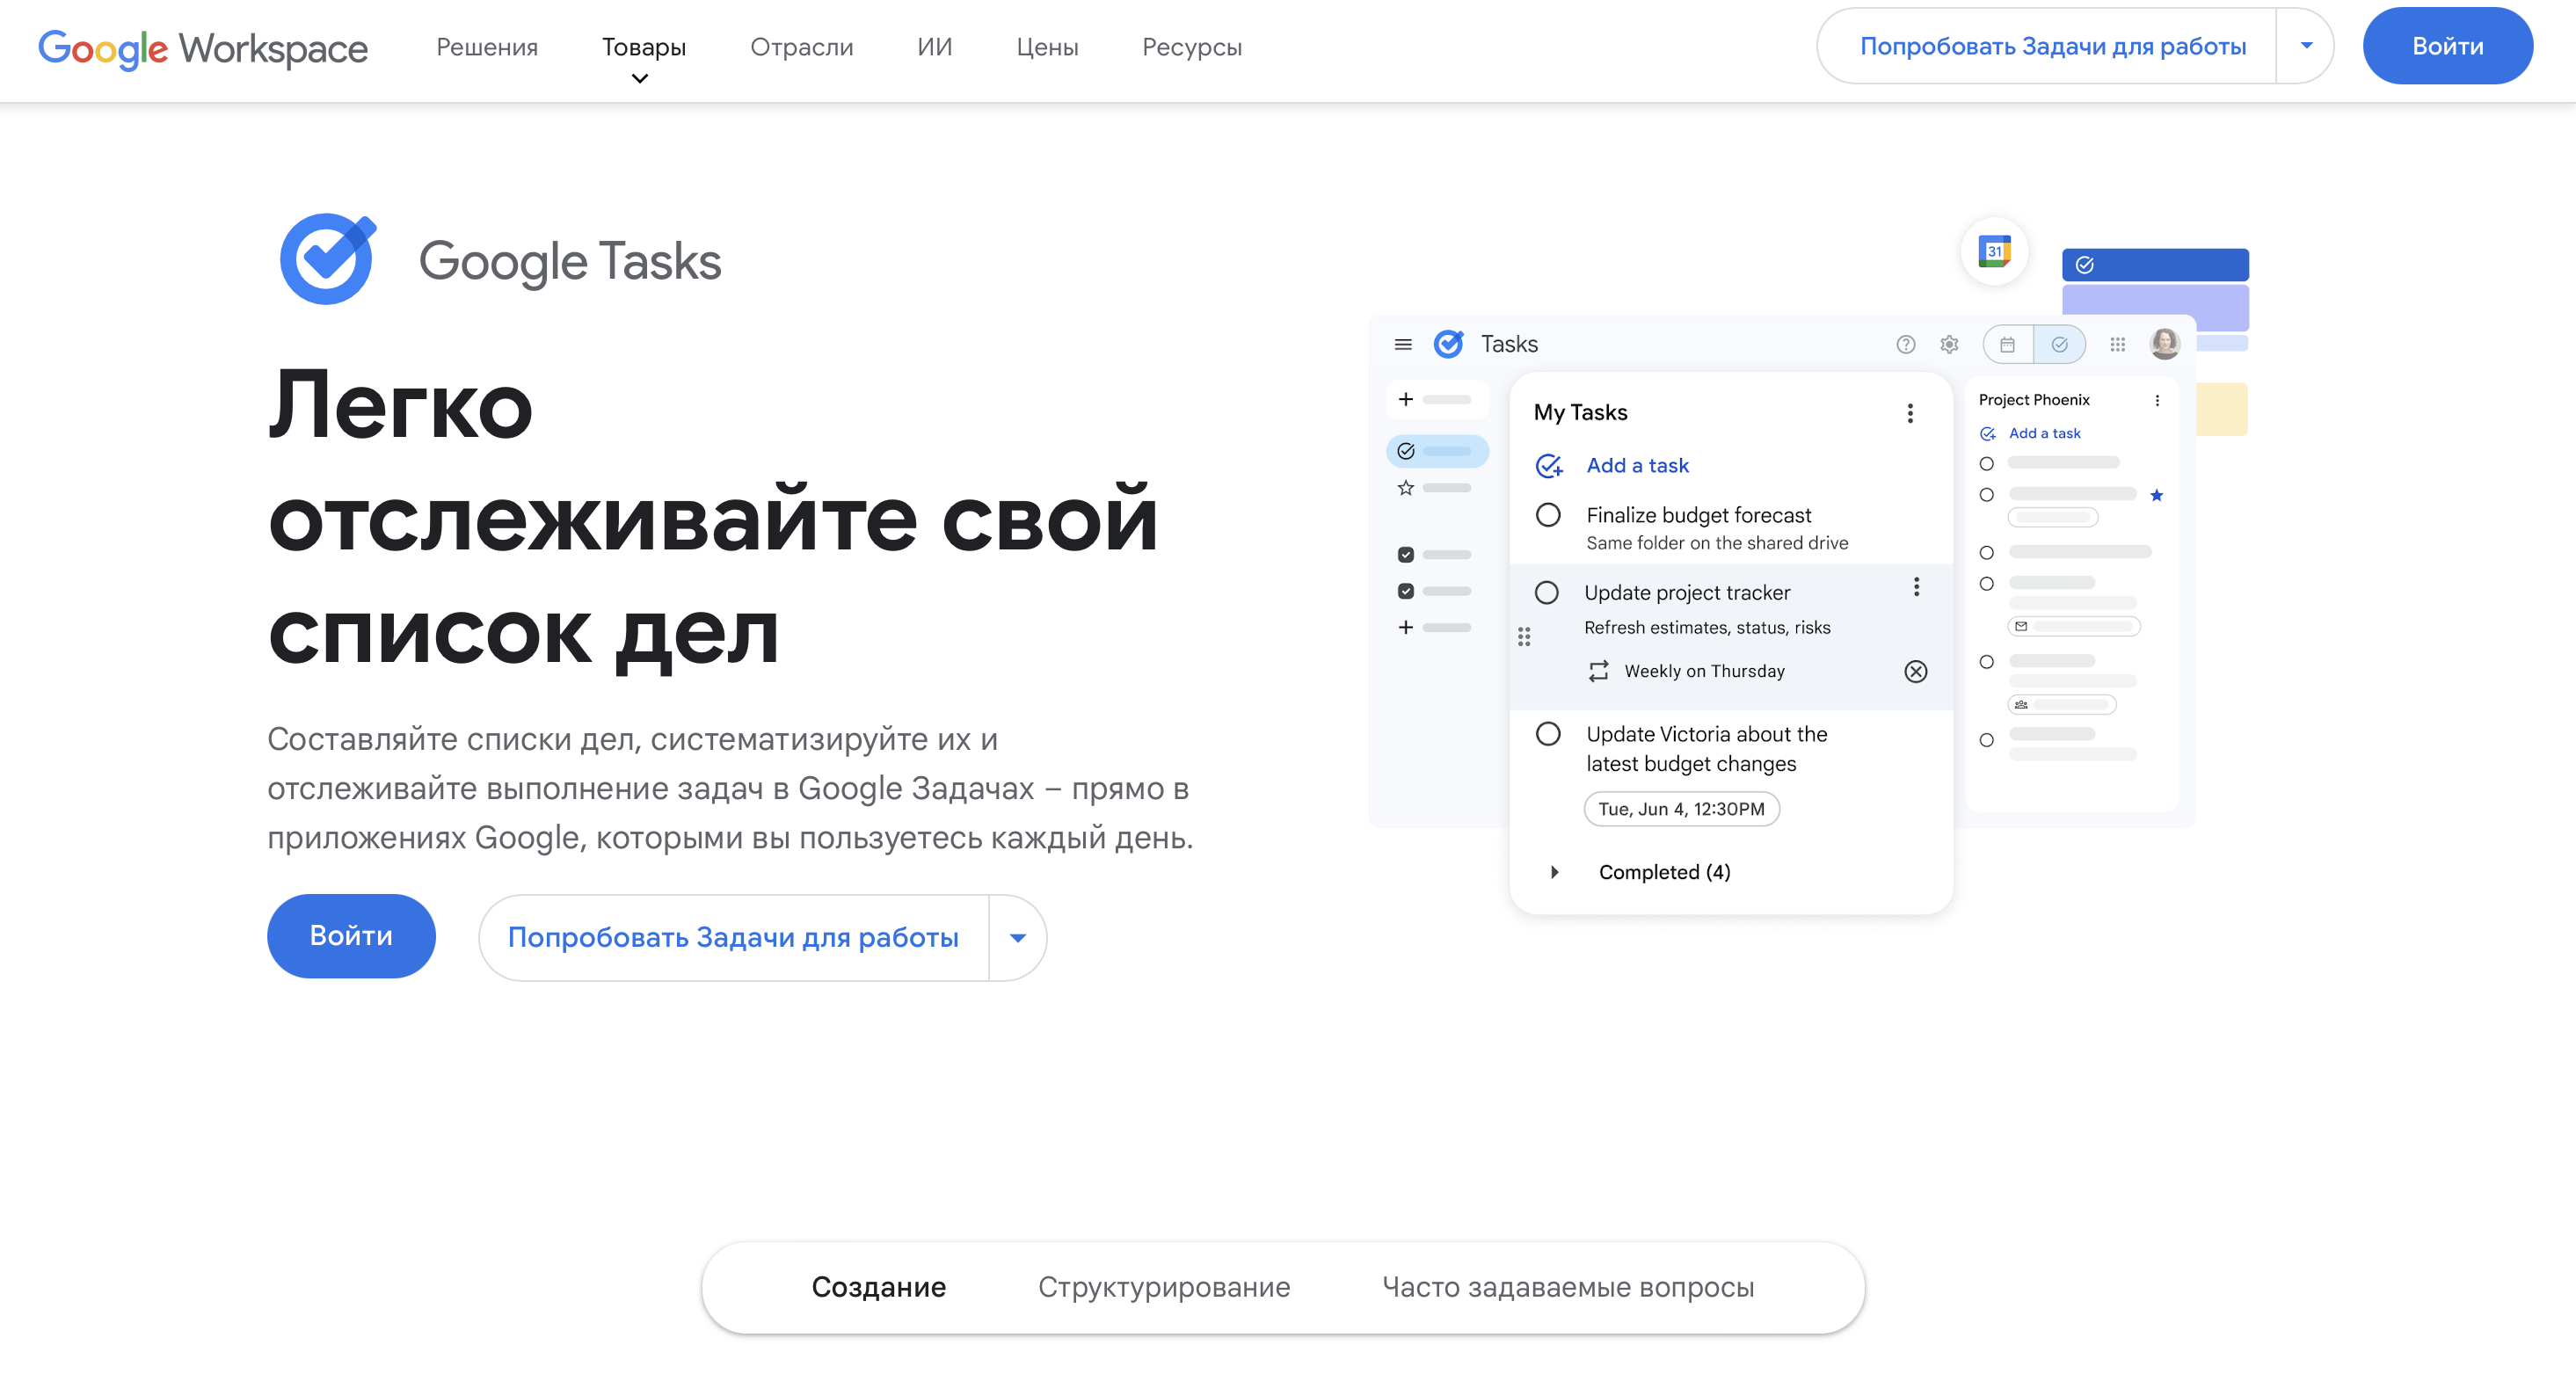The height and width of the screenshot is (1396, 2576).
Task: Switch to tasks view checkmark toggle icon
Action: [x=2060, y=344]
